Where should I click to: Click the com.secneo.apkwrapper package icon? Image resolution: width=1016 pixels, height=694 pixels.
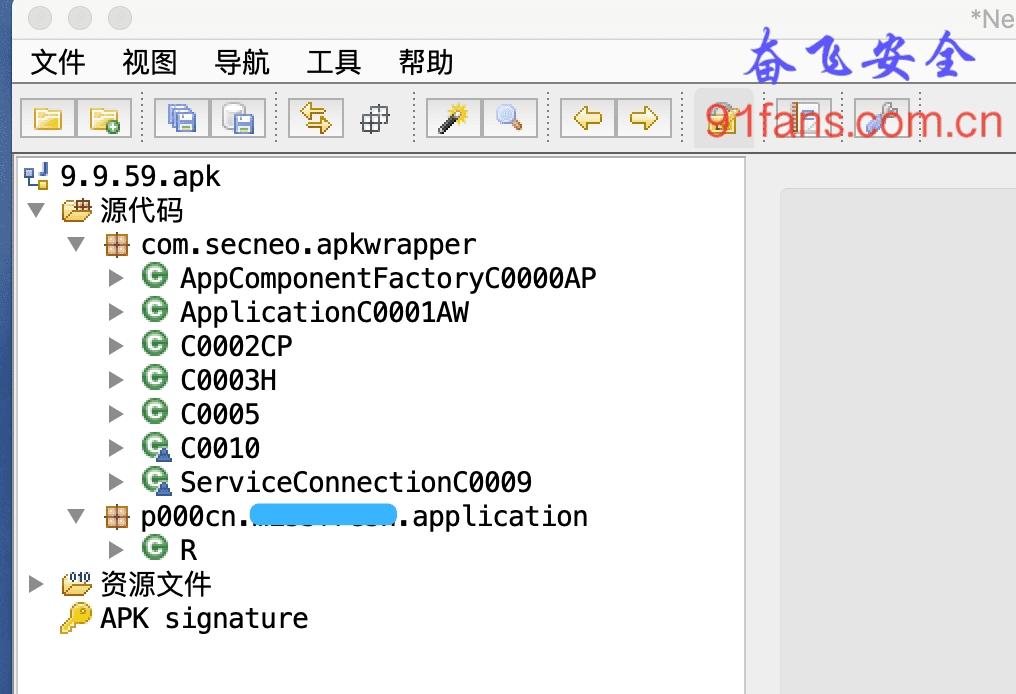[x=117, y=245]
